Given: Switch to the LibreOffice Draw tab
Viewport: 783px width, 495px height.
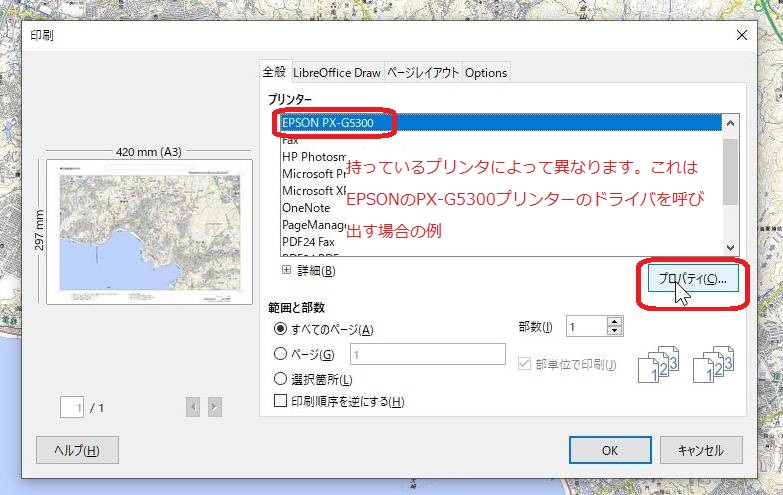Looking at the screenshot, I should (337, 72).
